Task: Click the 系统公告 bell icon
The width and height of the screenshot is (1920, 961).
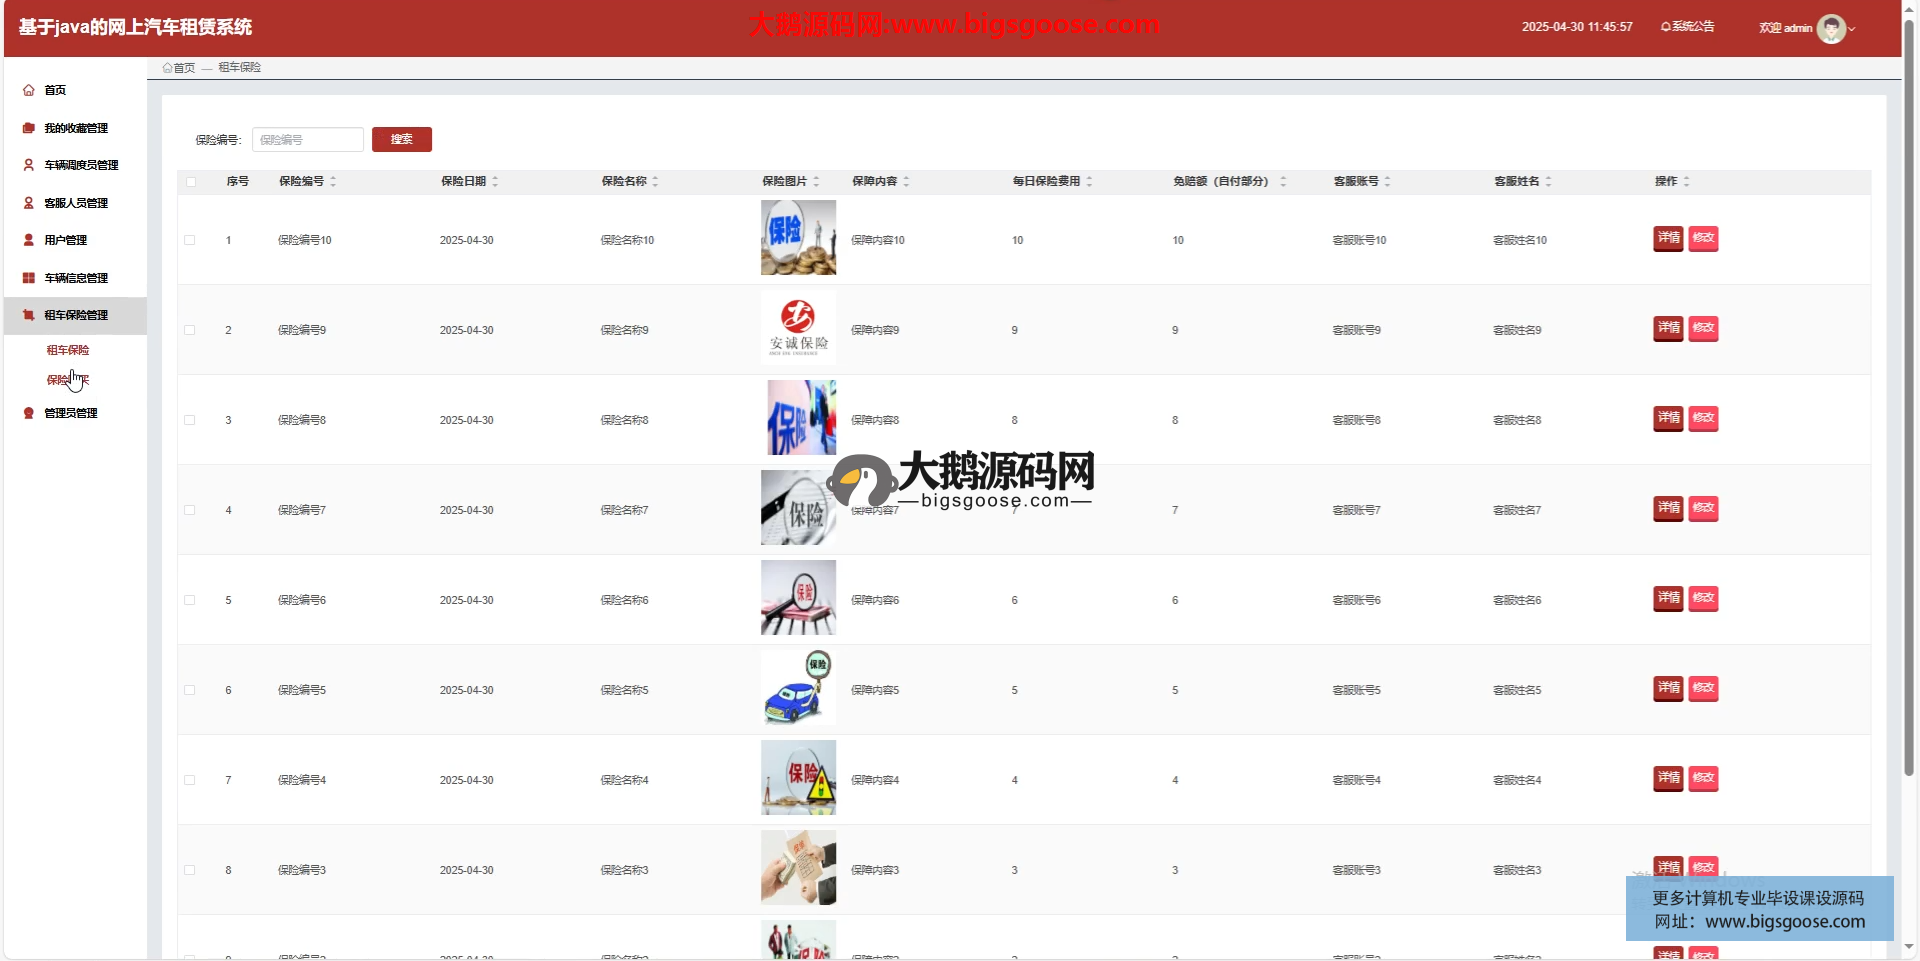Action: [x=1665, y=27]
